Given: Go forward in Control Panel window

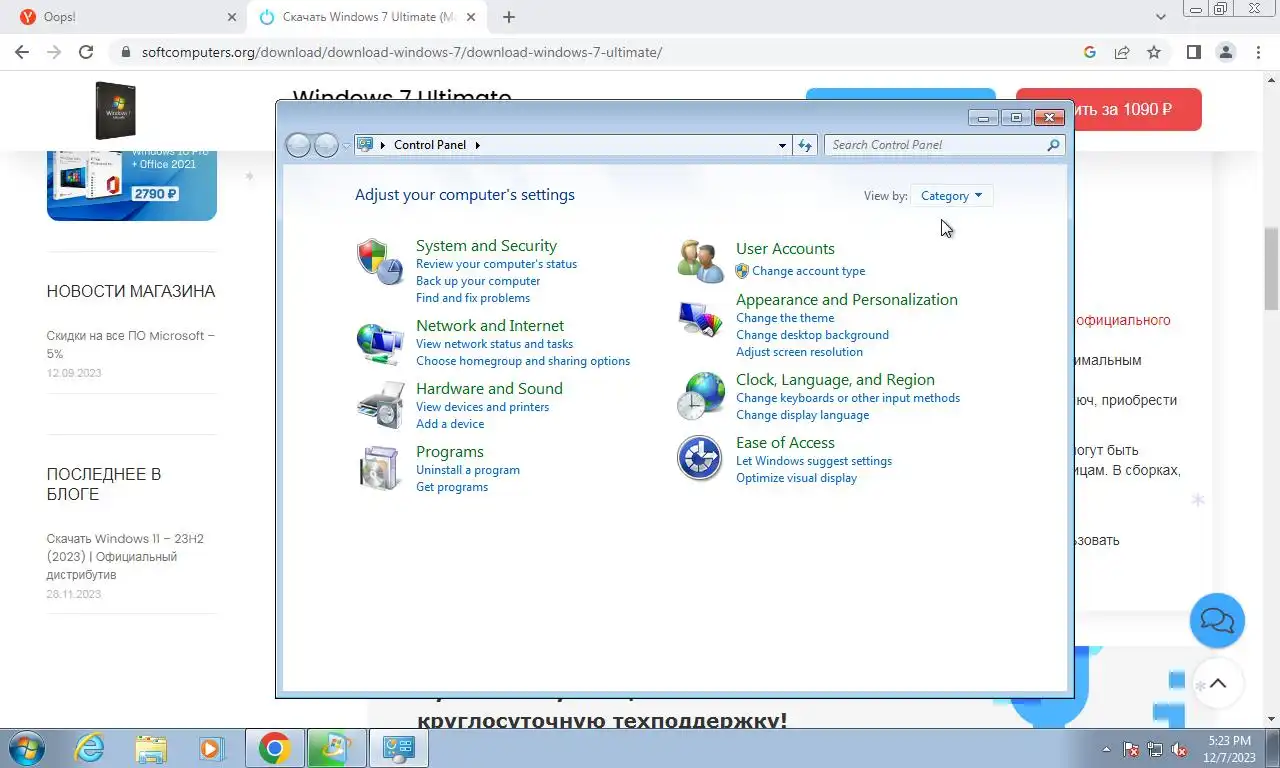Looking at the screenshot, I should [326, 146].
